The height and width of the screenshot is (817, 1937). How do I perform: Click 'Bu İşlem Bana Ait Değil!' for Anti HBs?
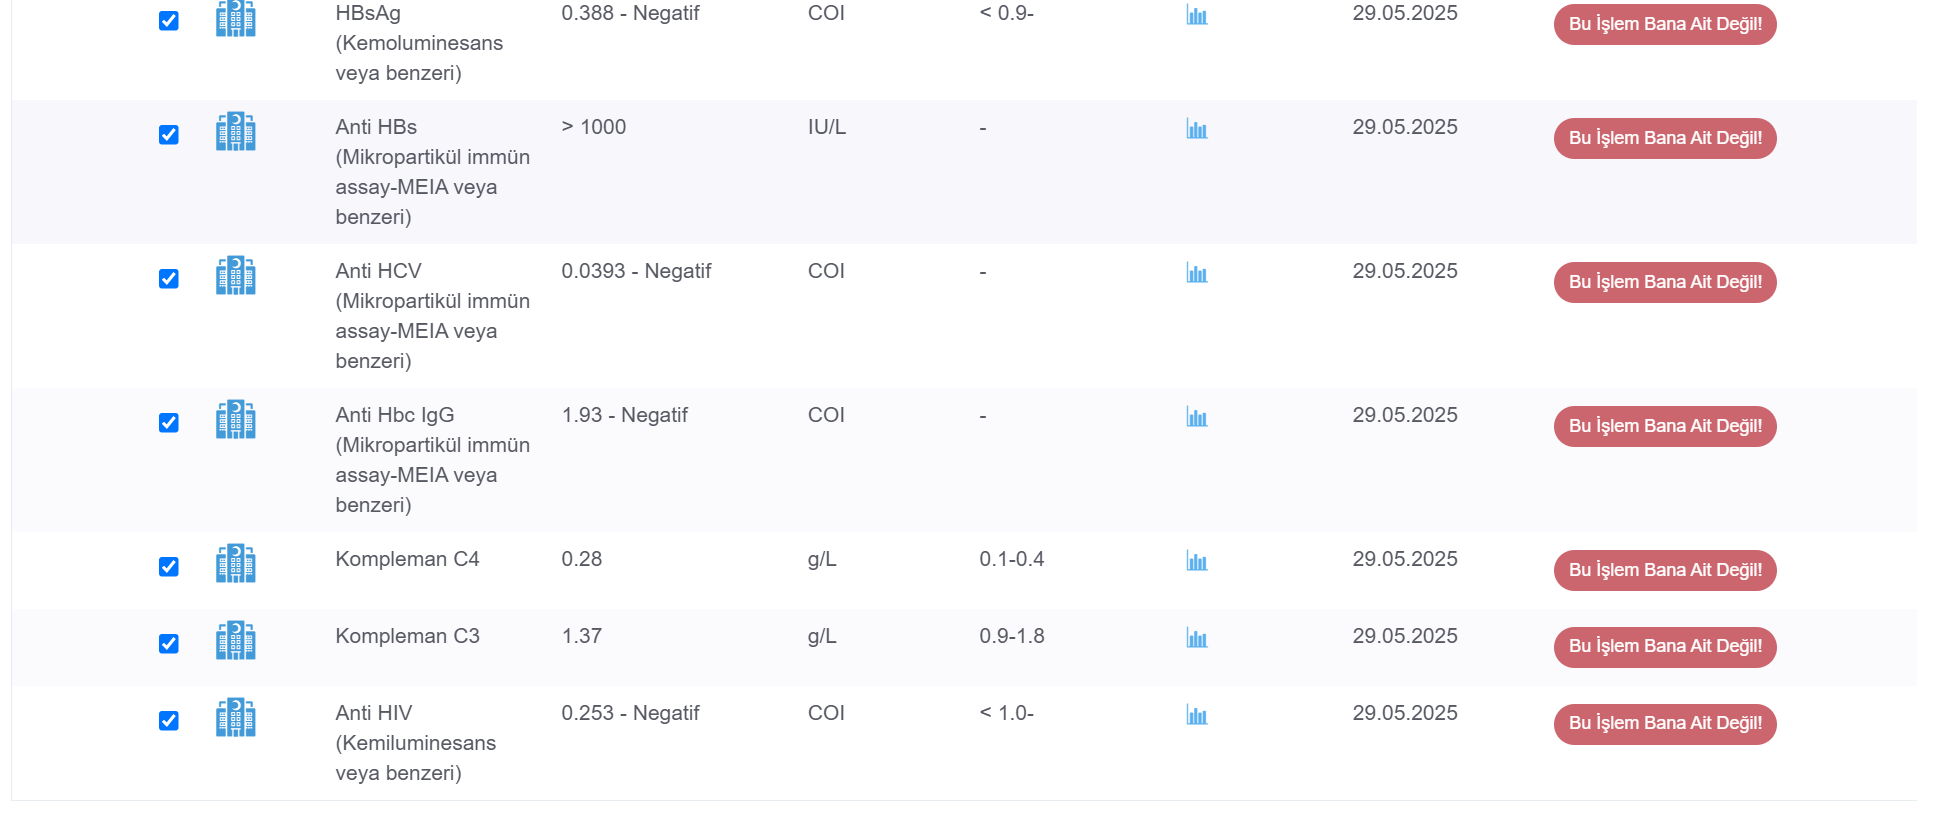[x=1665, y=138]
